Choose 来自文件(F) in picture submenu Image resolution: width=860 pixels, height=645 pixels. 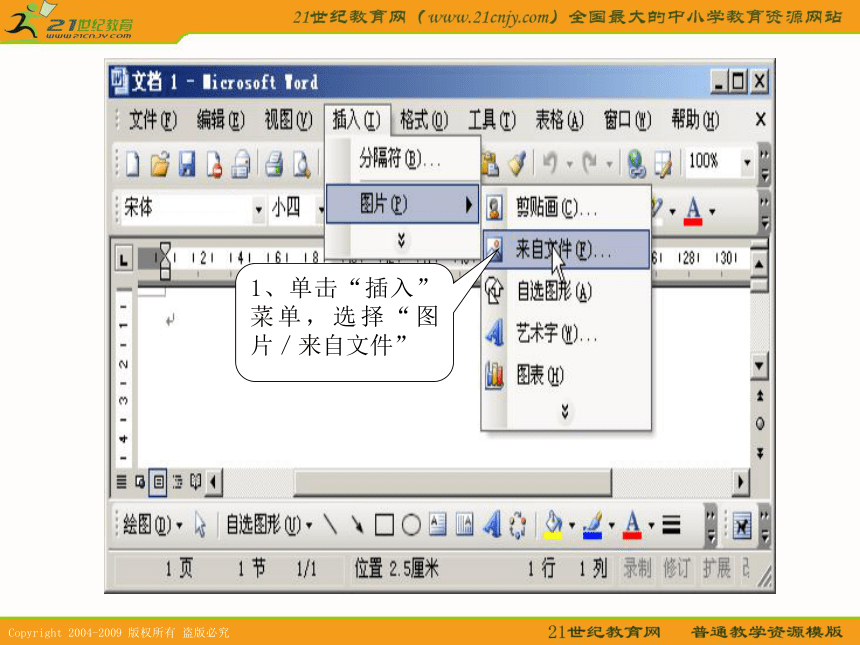[566, 250]
